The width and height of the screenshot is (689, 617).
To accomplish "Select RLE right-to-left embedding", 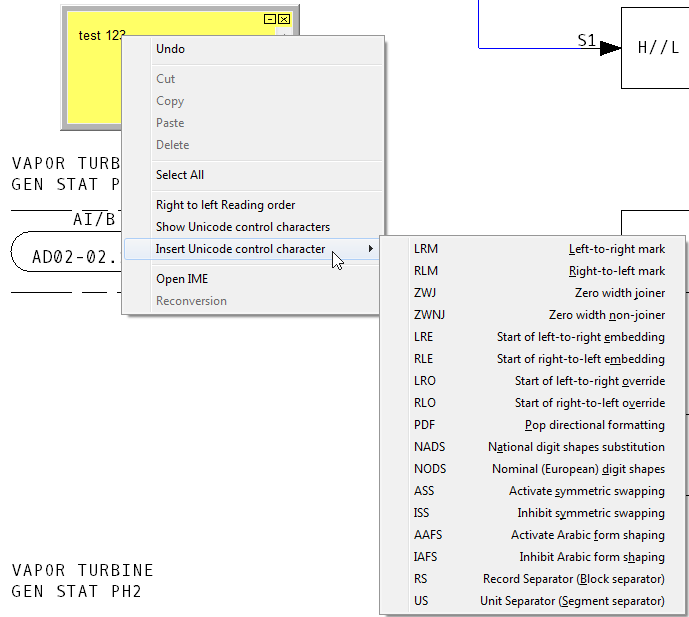I will coord(533,359).
